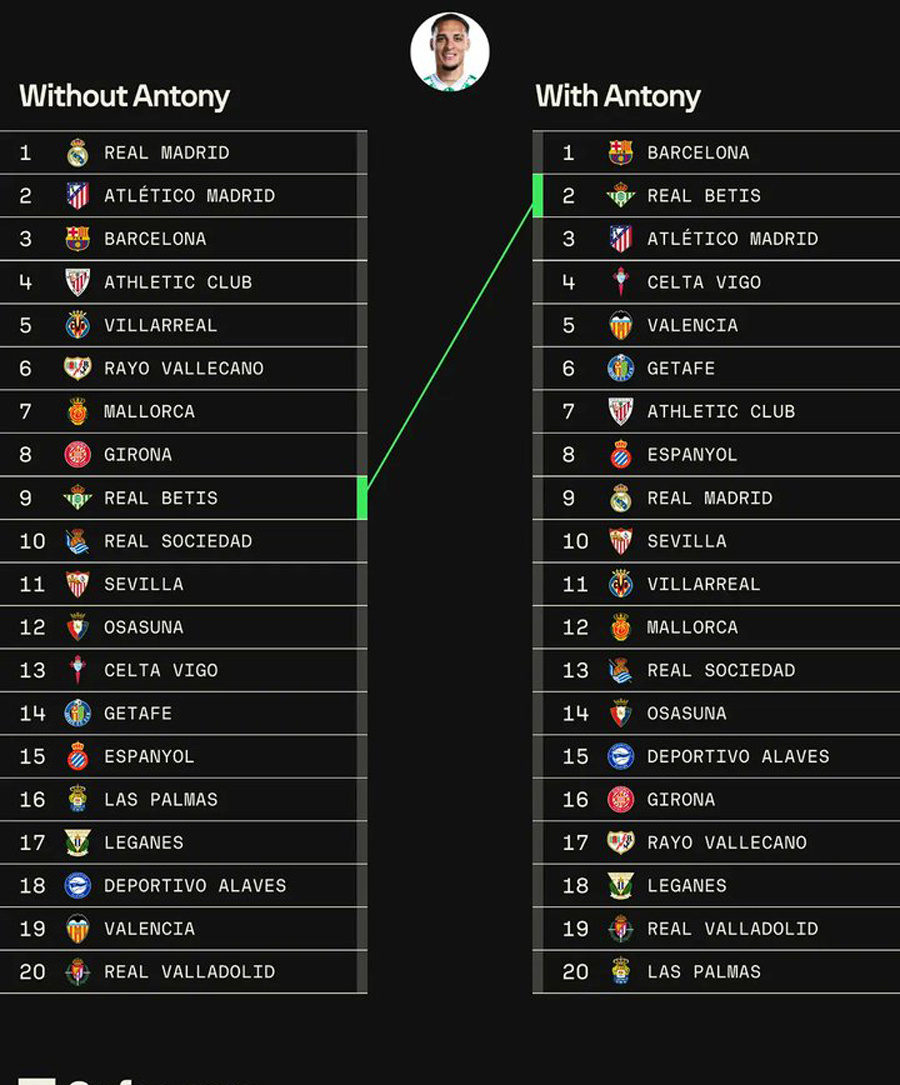Click green highlight marker beside Real Betis, left table
This screenshot has width=900, height=1085.
(x=362, y=498)
